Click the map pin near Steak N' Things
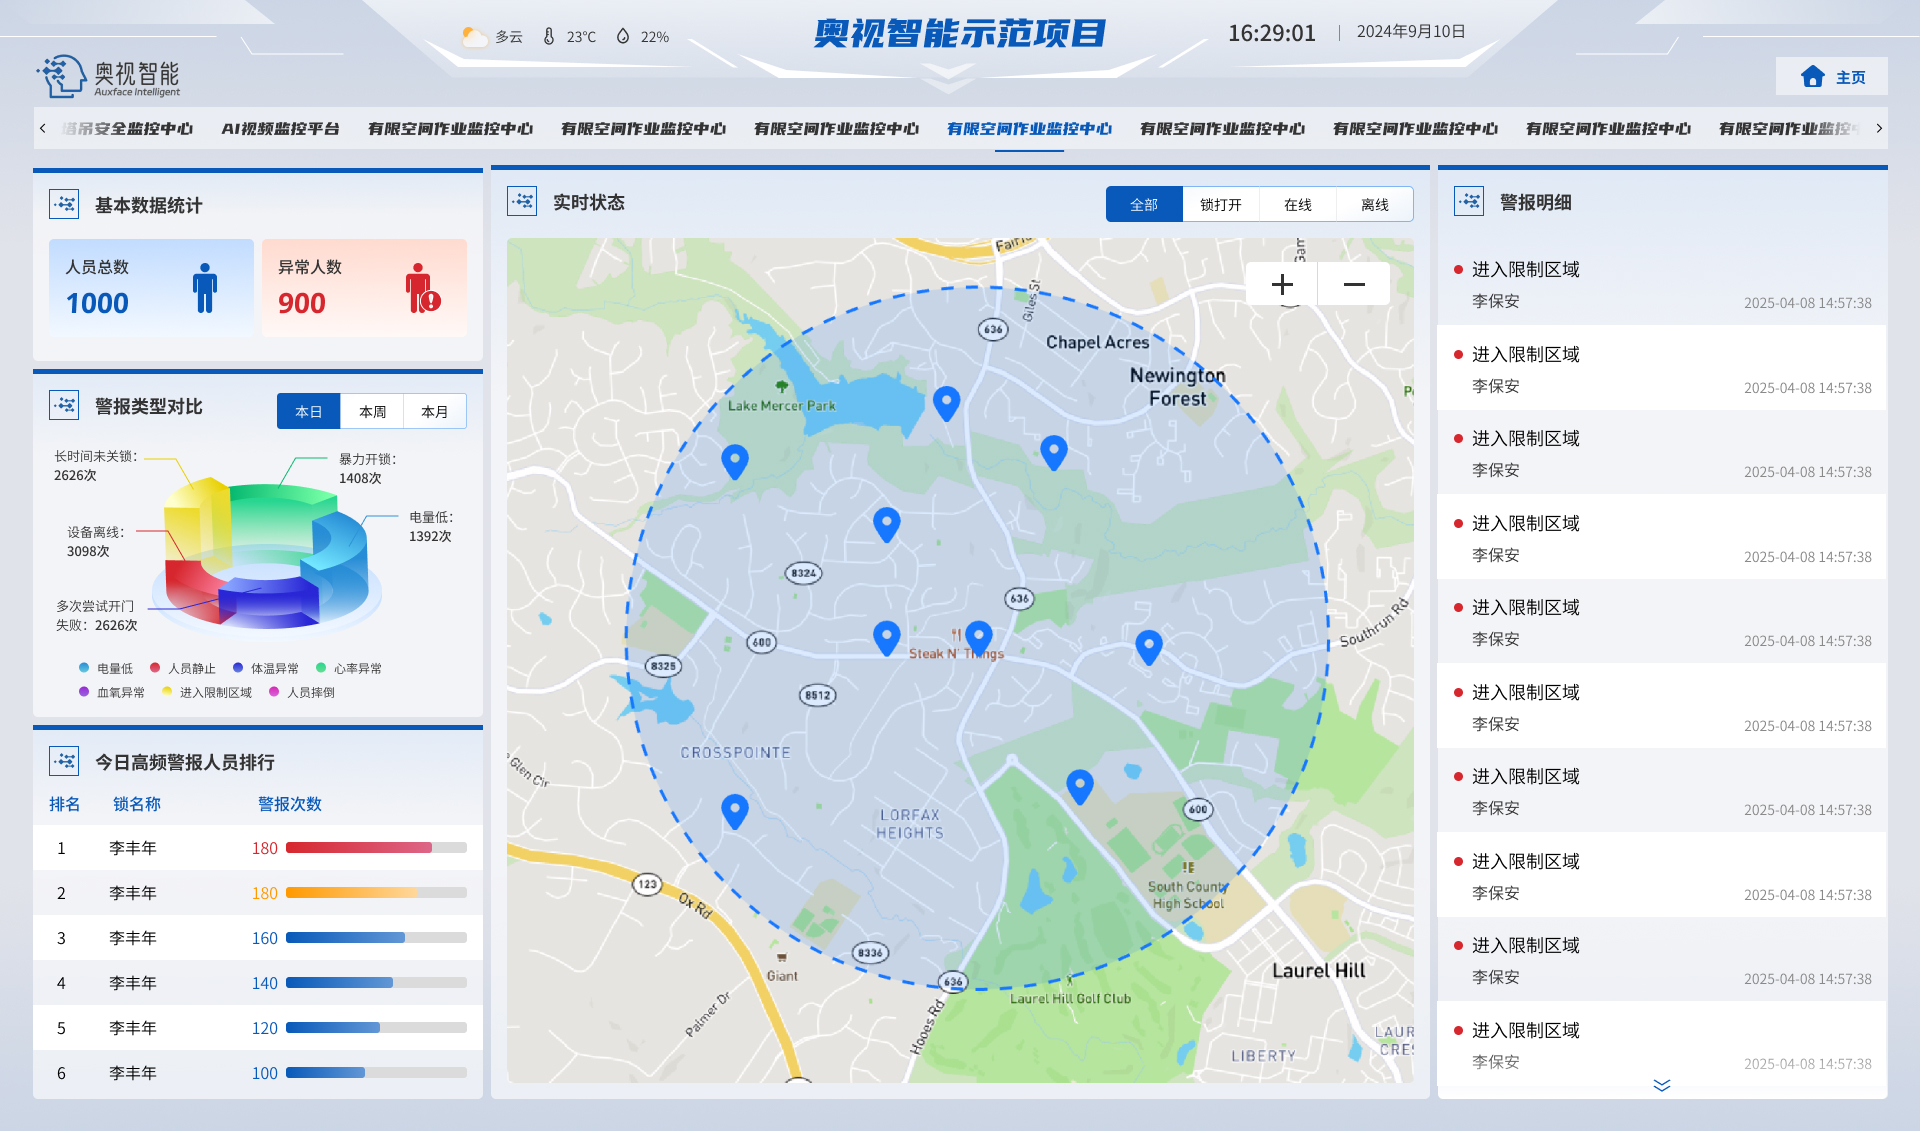The height and width of the screenshot is (1131, 1920). pyautogui.click(x=979, y=636)
